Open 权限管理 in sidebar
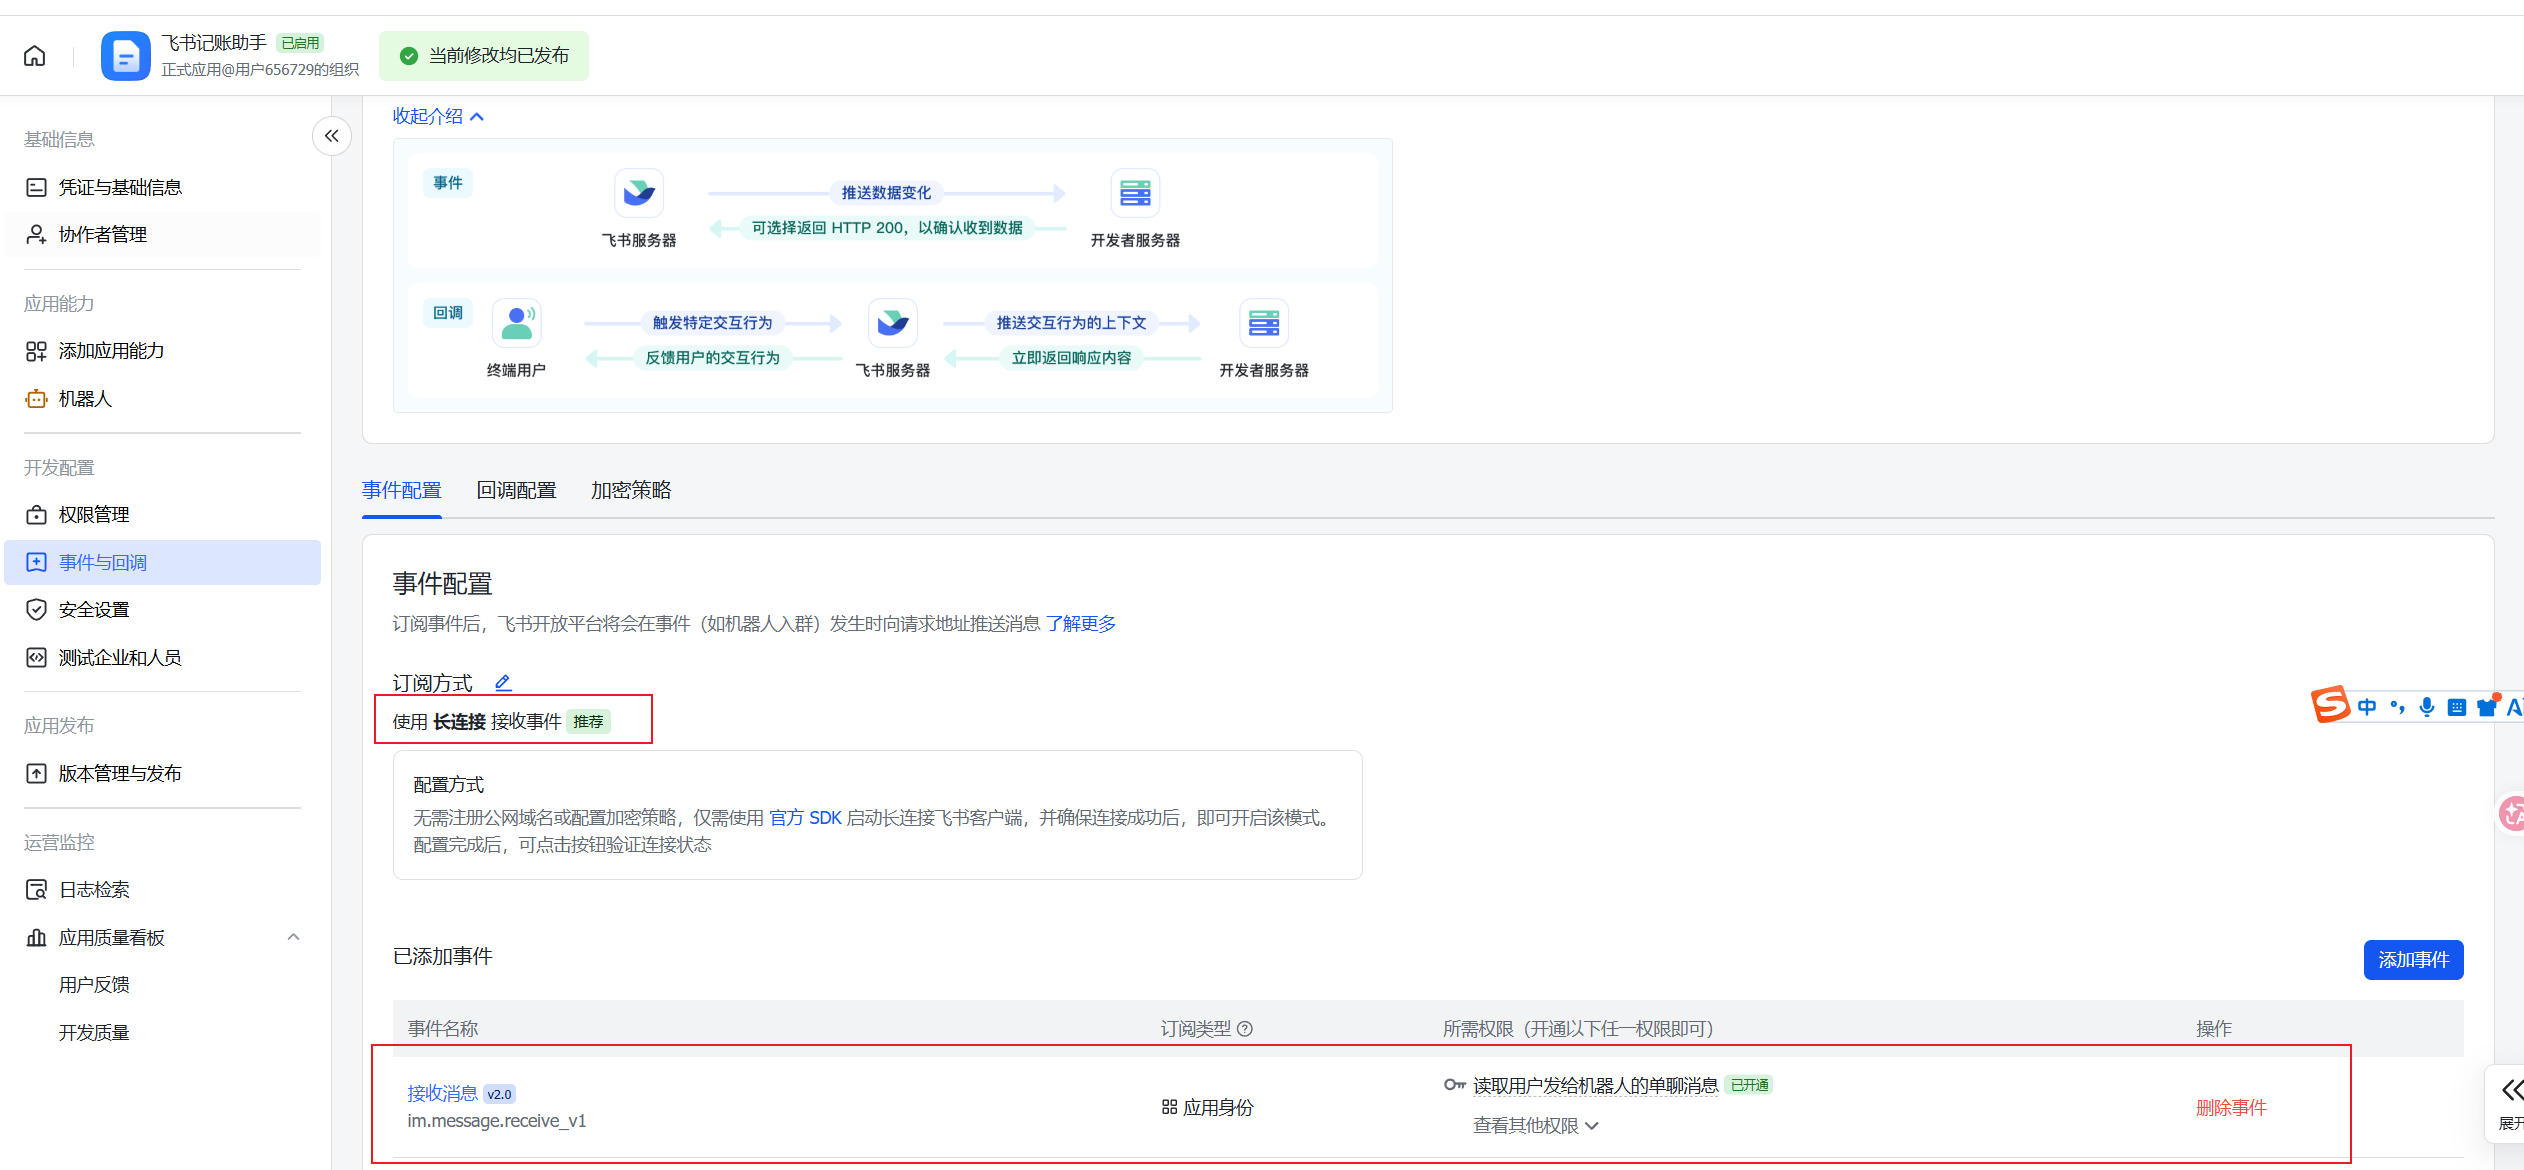2524x1170 pixels. click(163, 515)
